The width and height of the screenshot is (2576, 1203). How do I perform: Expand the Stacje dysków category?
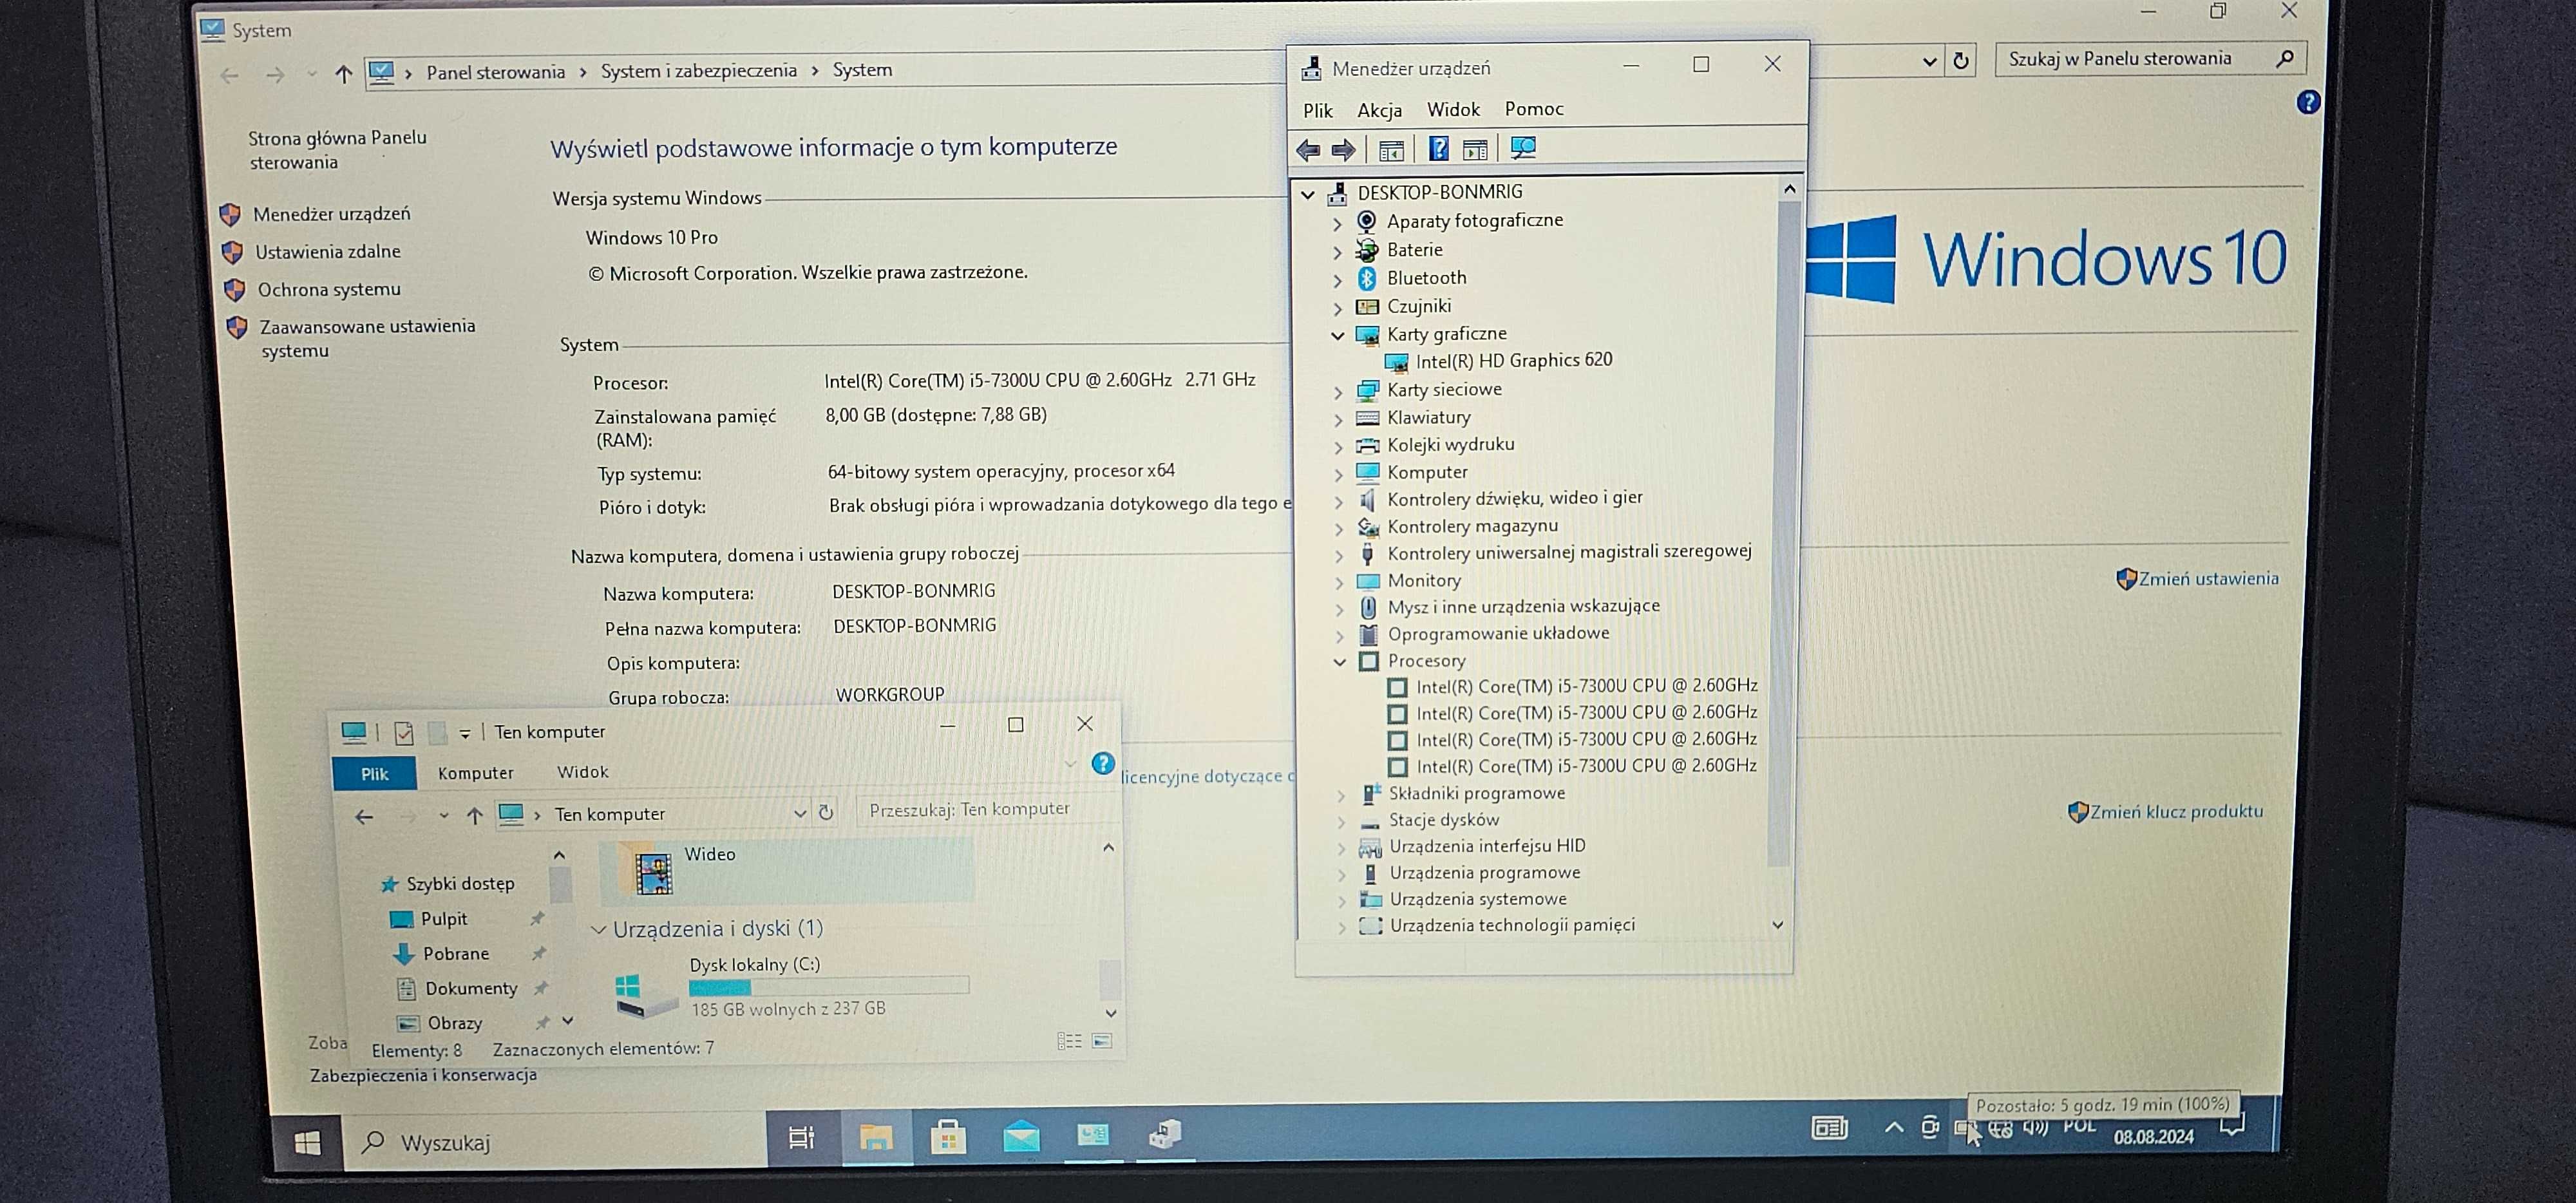[x=1341, y=822]
